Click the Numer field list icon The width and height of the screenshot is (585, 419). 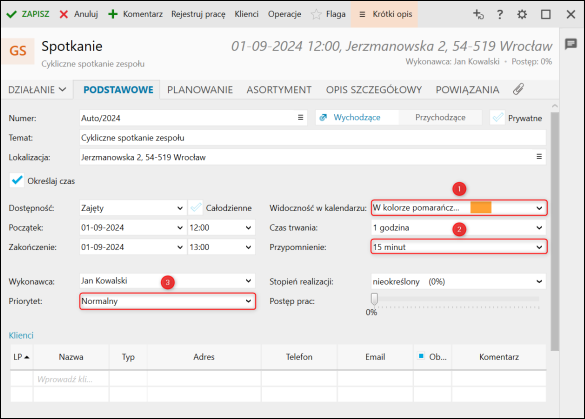(x=300, y=118)
